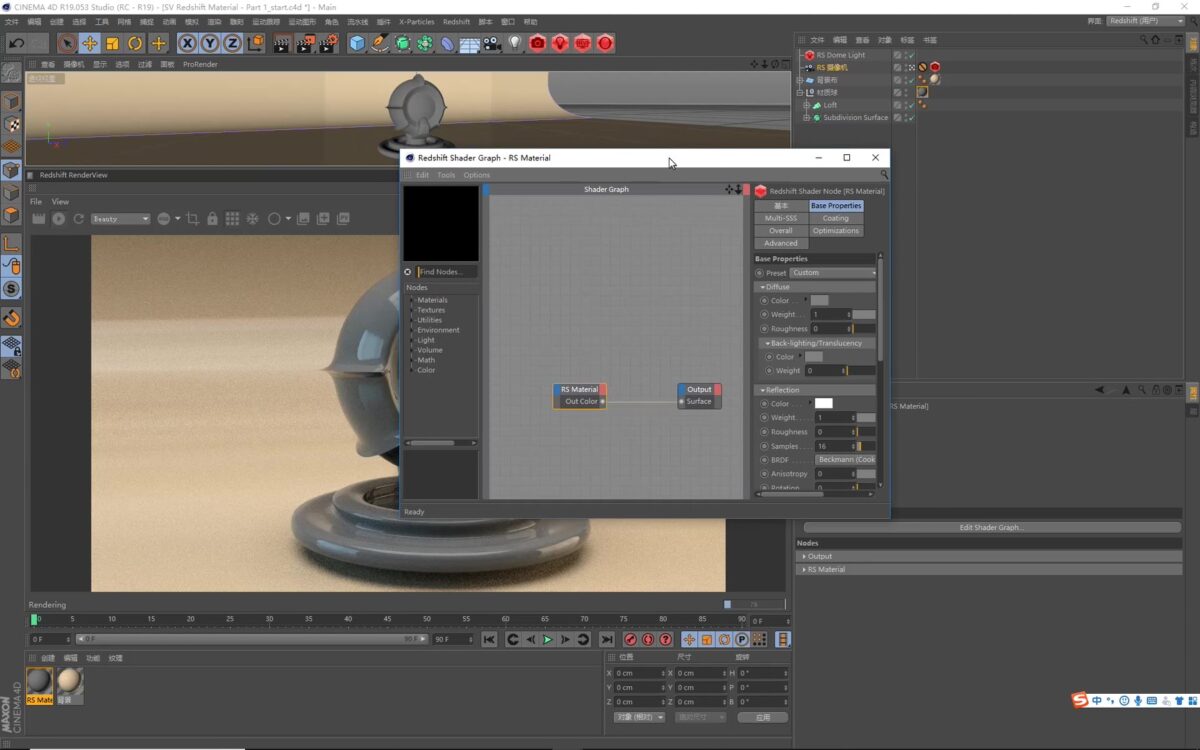Viewport: 1200px width, 750px height.
Task: Click the Diffuse Weight slider bar
Action: [864, 314]
